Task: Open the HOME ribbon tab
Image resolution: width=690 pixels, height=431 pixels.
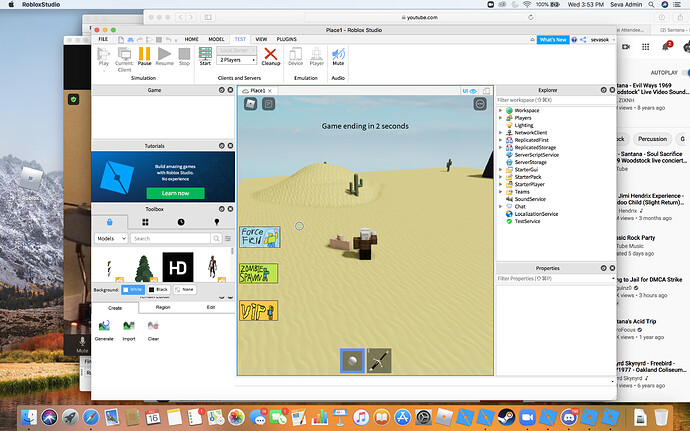Action: [191, 39]
